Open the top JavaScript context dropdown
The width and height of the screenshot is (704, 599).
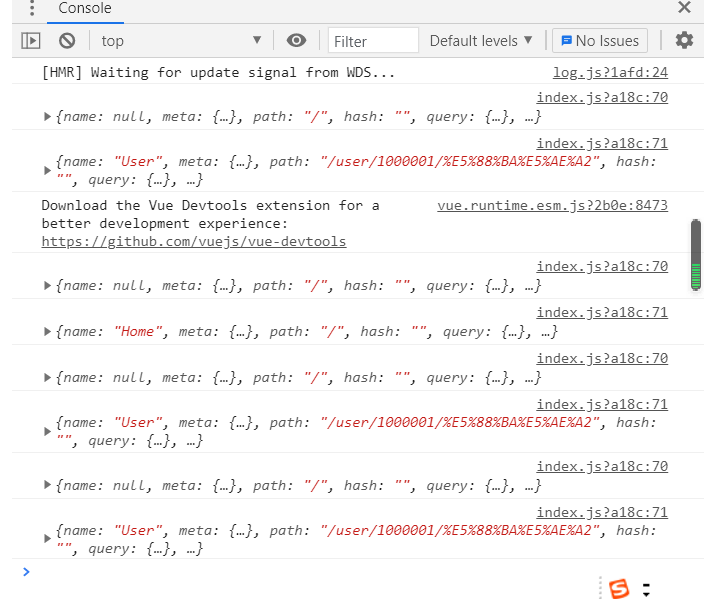coord(181,41)
